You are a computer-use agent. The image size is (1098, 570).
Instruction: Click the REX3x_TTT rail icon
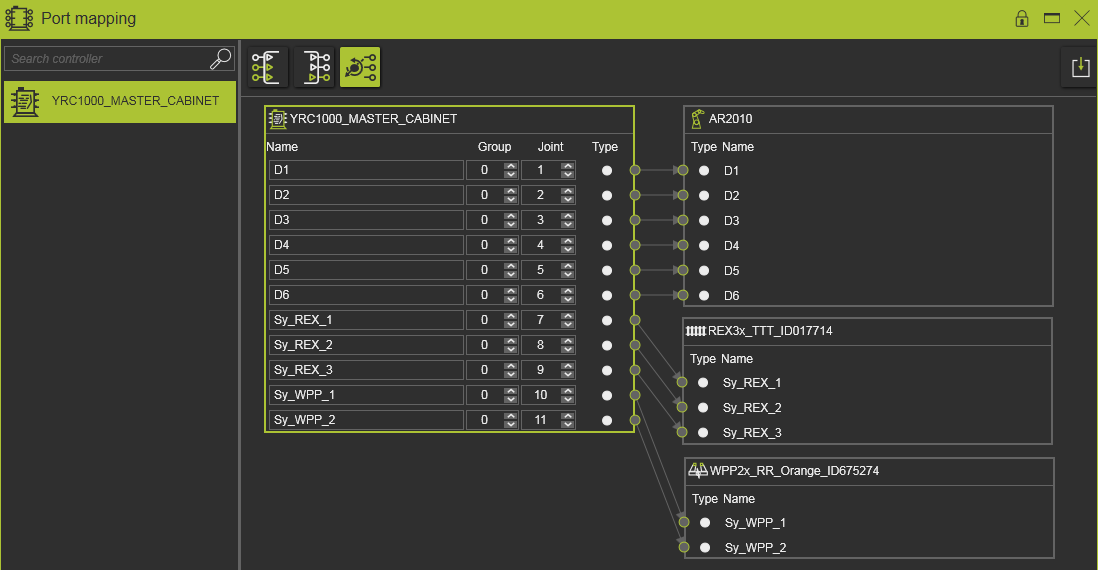[695, 331]
